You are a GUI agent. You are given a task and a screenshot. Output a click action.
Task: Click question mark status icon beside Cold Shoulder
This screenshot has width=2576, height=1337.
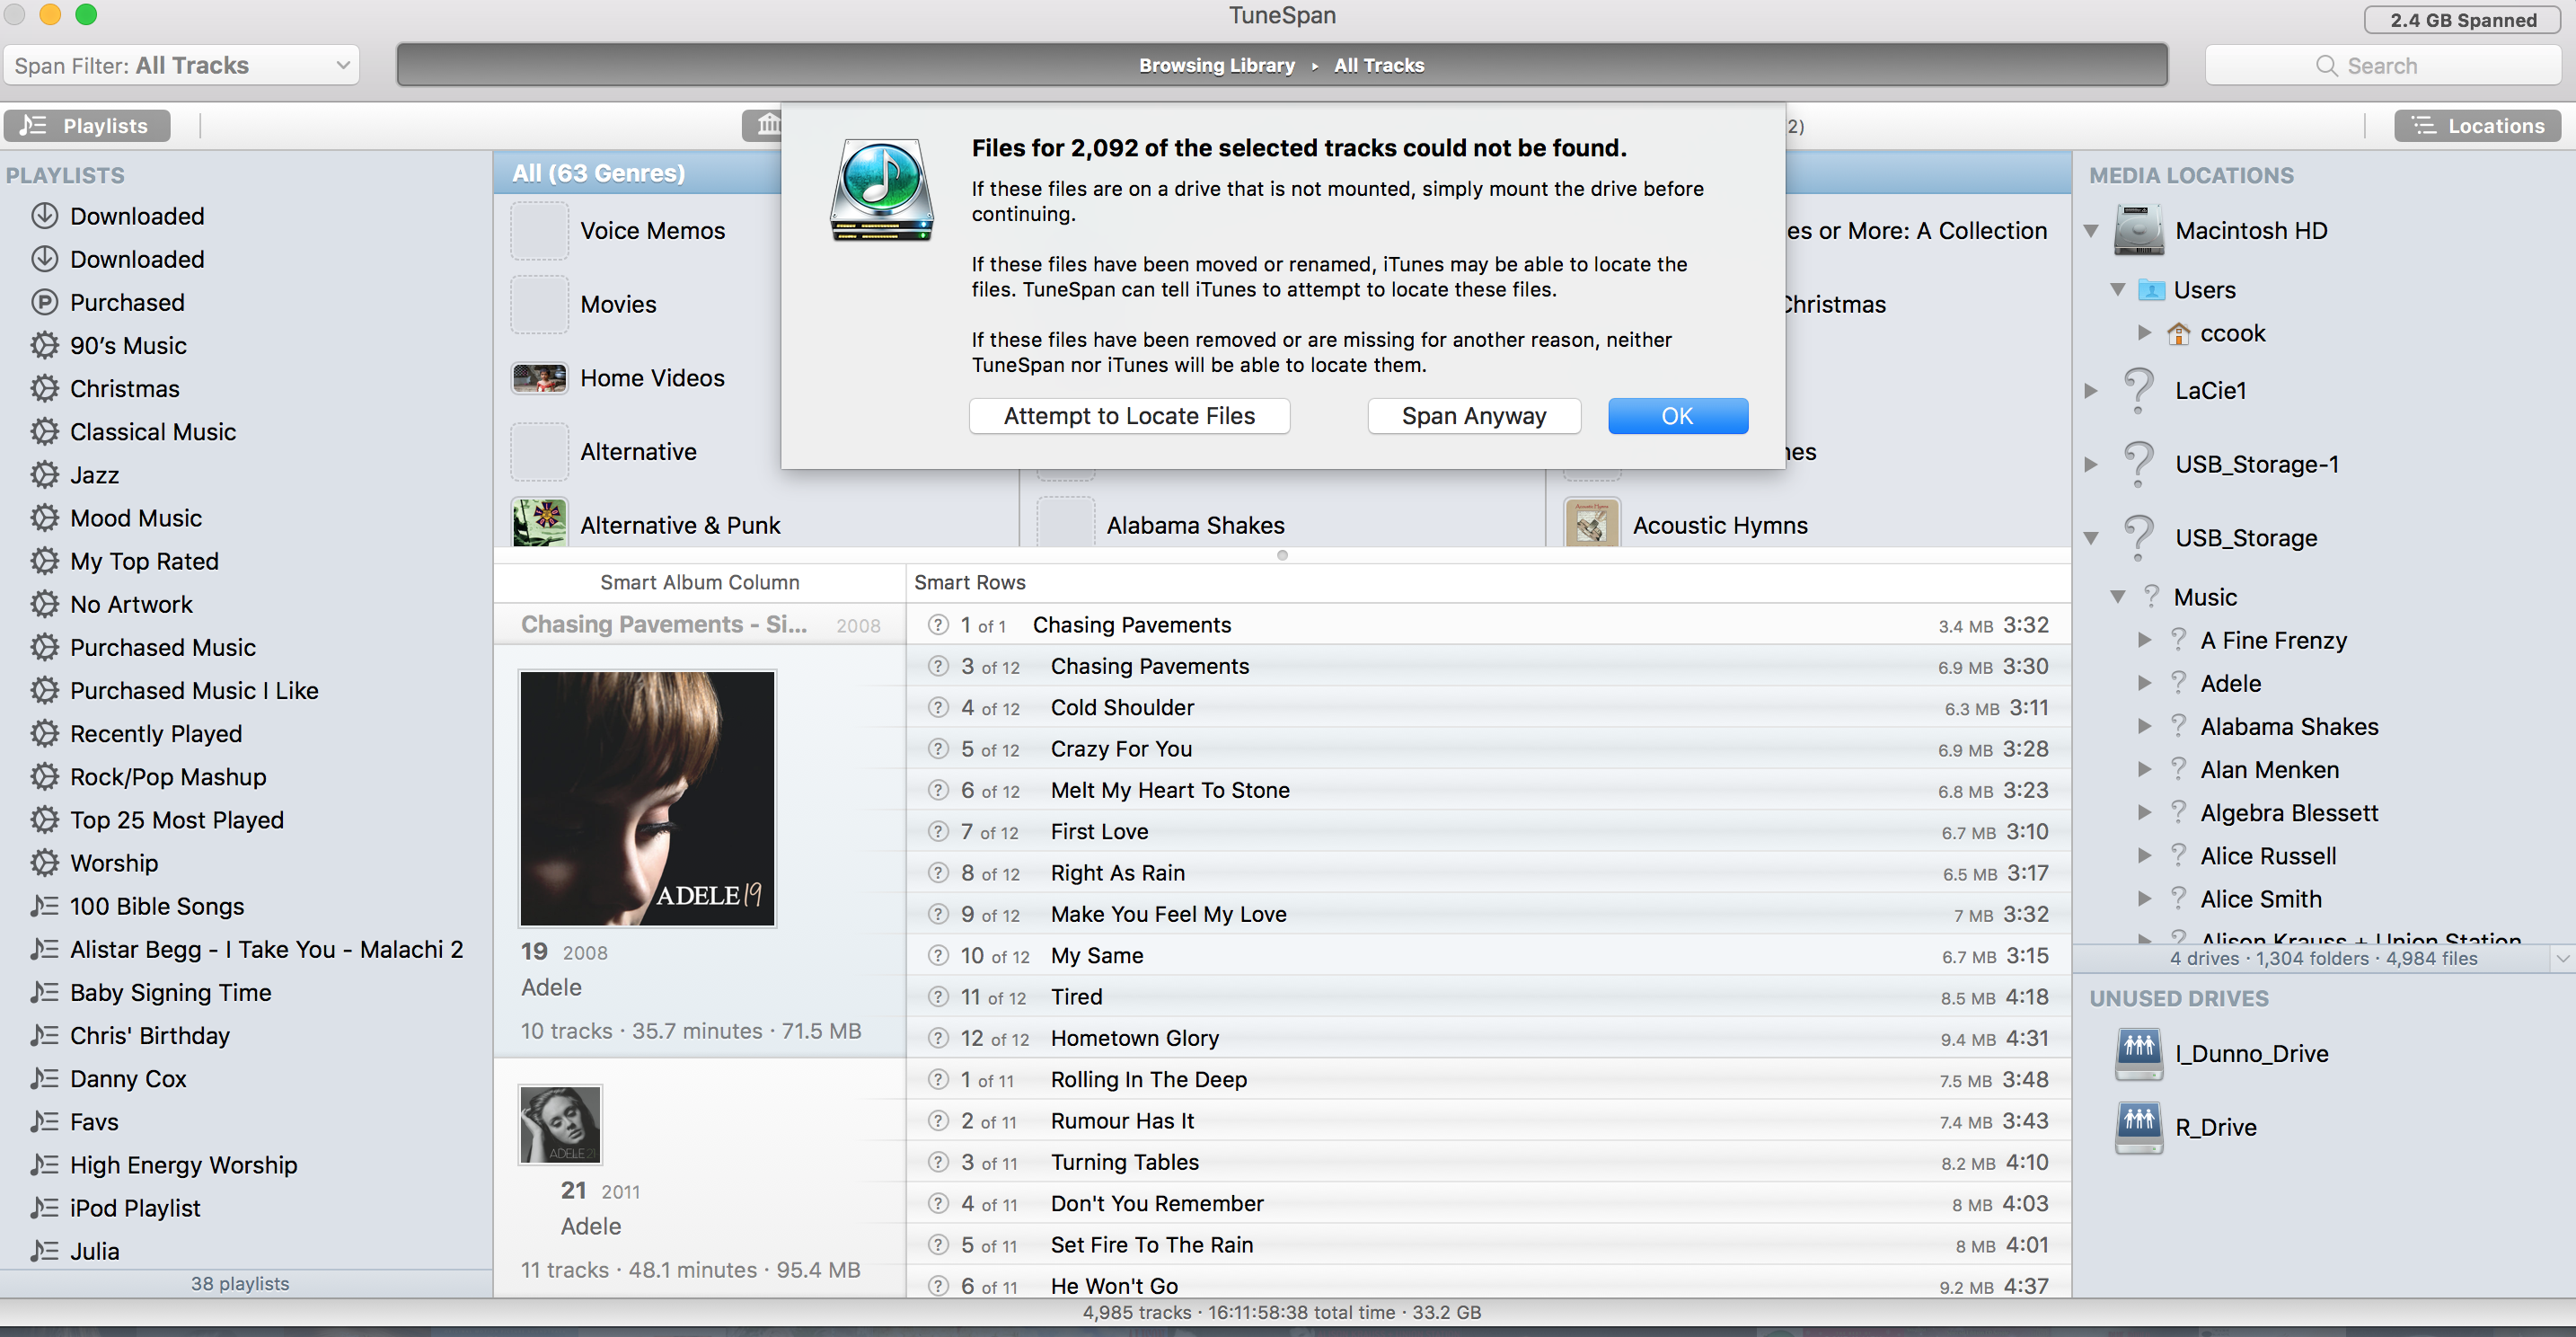(x=937, y=708)
